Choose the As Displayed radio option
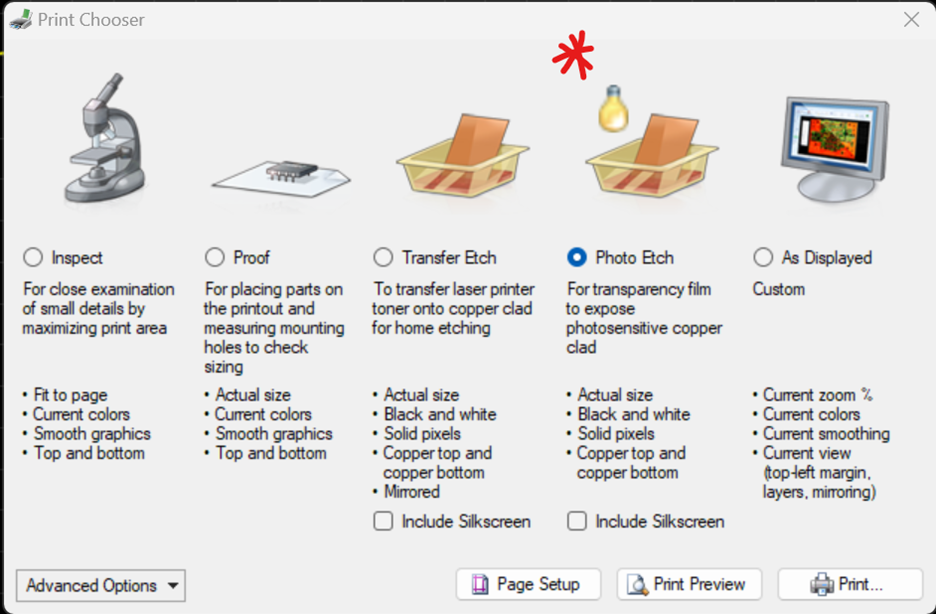The width and height of the screenshot is (936, 614). click(763, 258)
